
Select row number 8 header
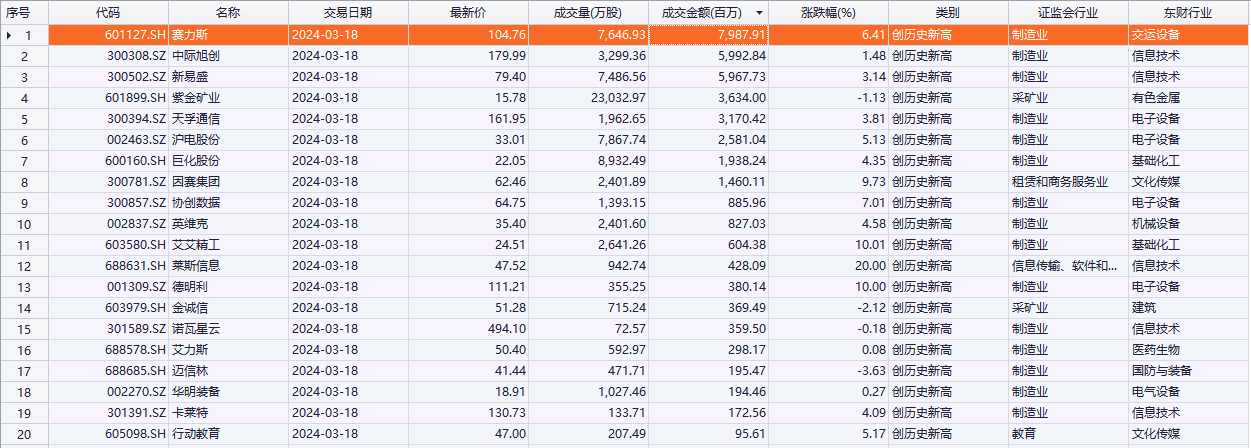tap(25, 182)
